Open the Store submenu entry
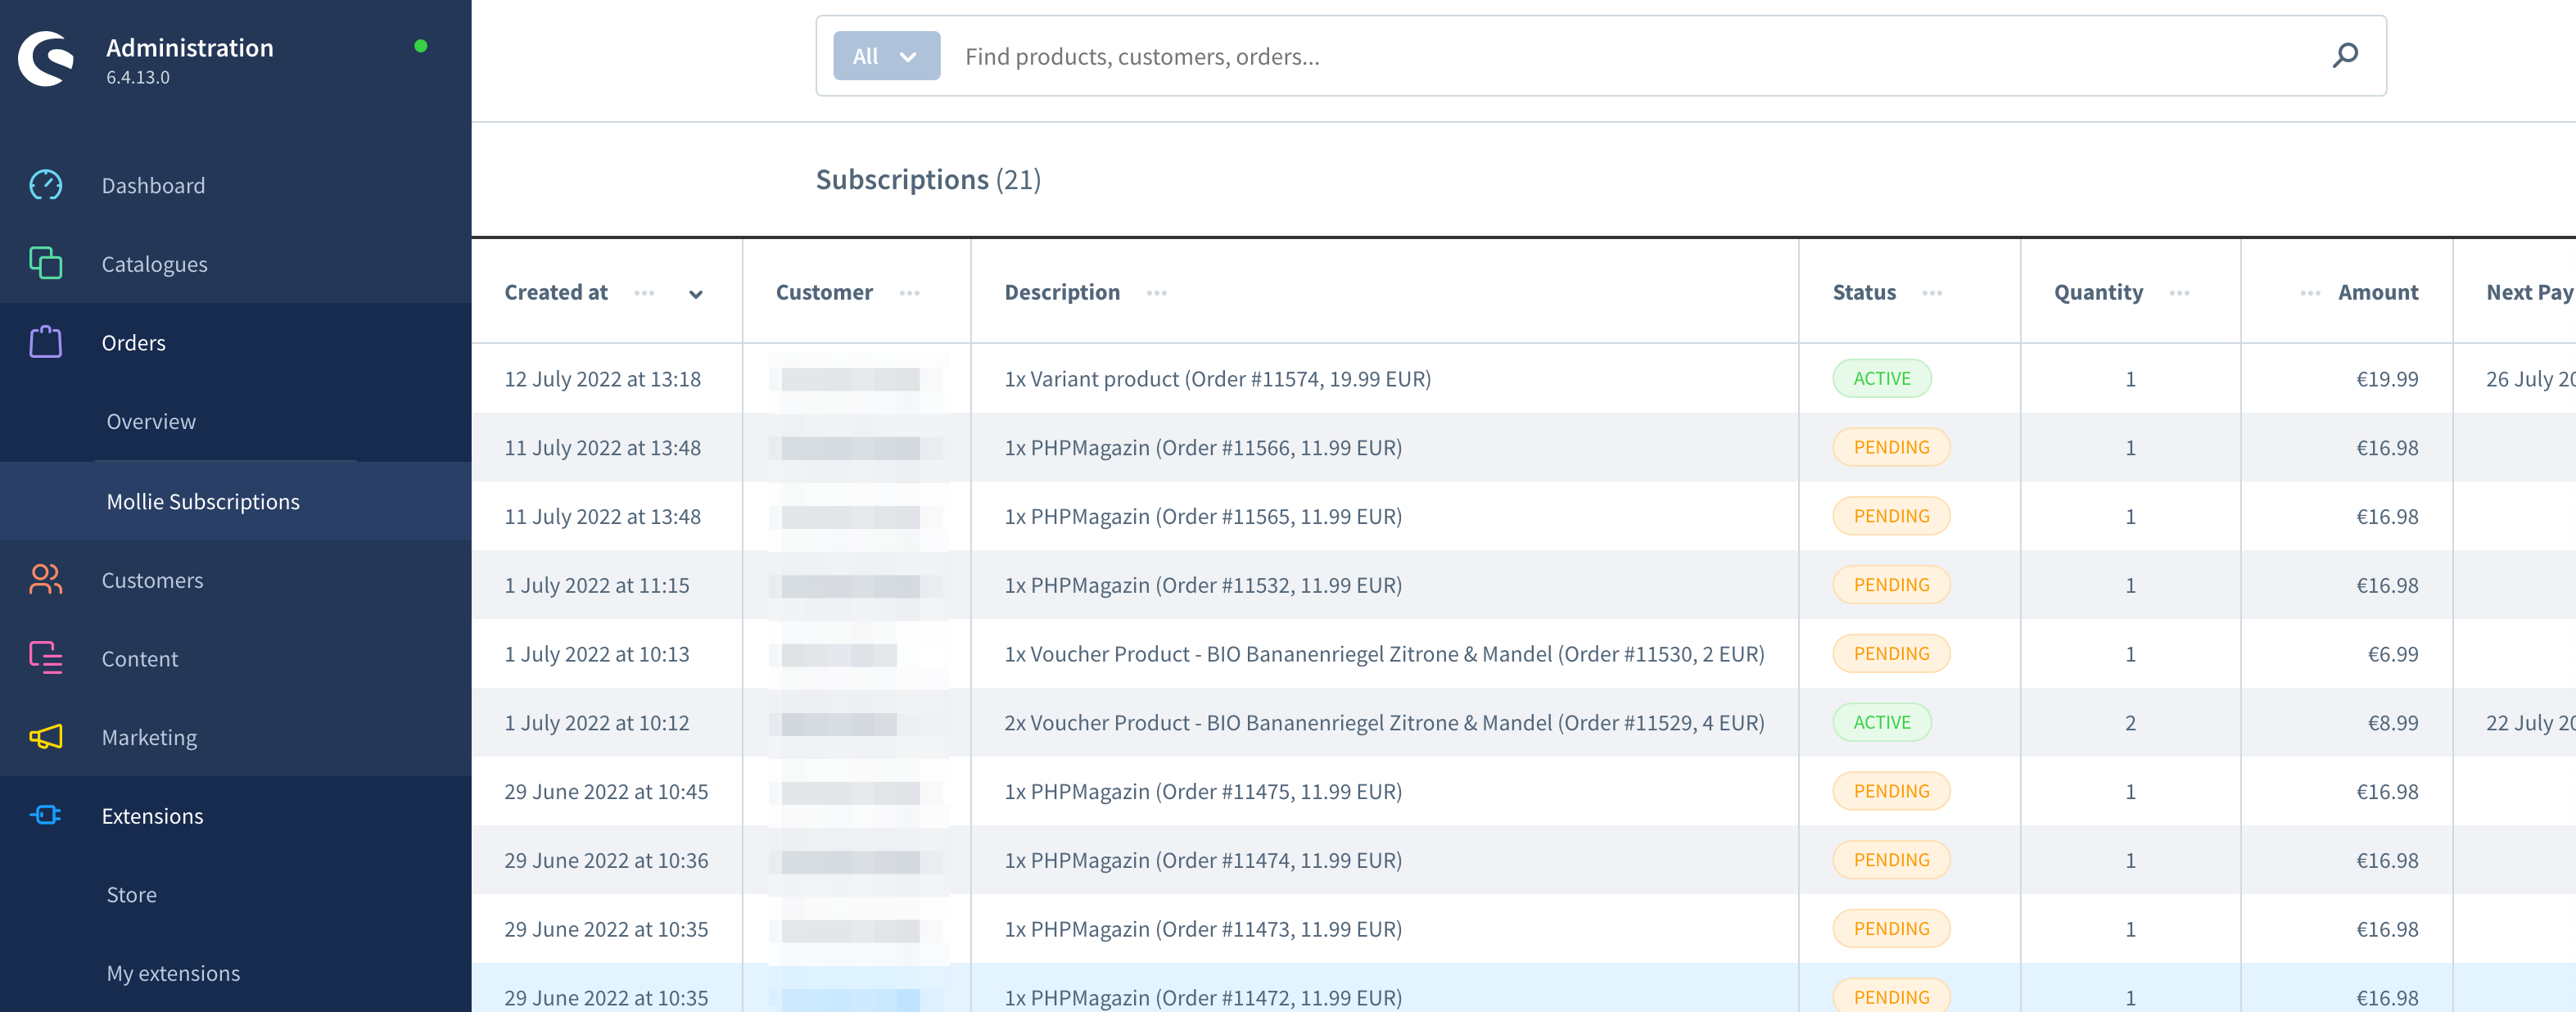 pyautogui.click(x=132, y=894)
